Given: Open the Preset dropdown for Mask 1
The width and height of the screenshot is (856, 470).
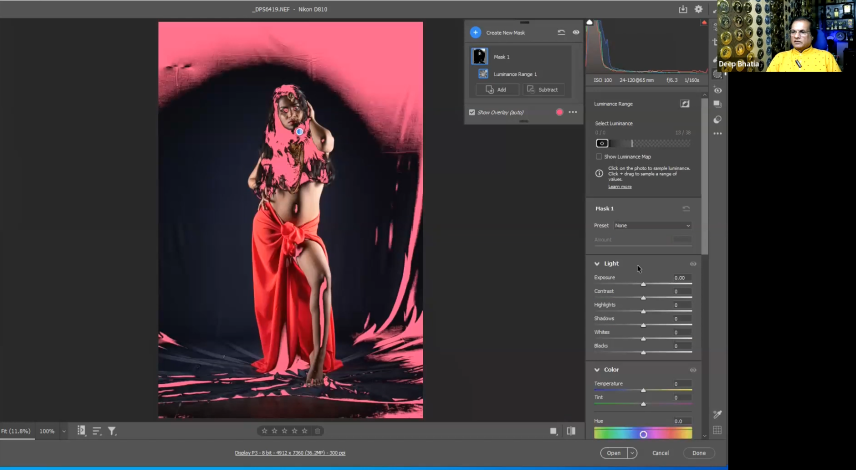Looking at the screenshot, I should 652,226.
